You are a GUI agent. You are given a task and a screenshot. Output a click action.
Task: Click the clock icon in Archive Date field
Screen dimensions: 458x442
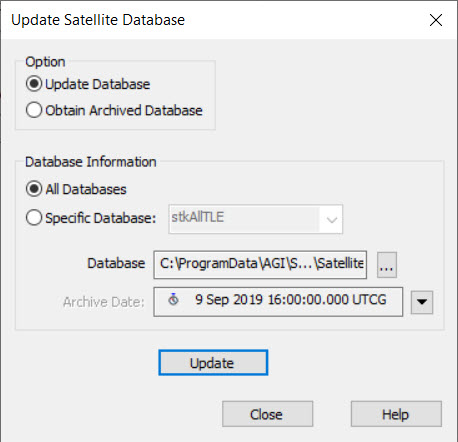(x=173, y=299)
